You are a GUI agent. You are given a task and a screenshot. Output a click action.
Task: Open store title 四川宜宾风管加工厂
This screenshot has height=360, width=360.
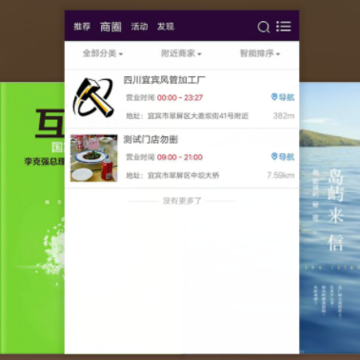(x=164, y=80)
